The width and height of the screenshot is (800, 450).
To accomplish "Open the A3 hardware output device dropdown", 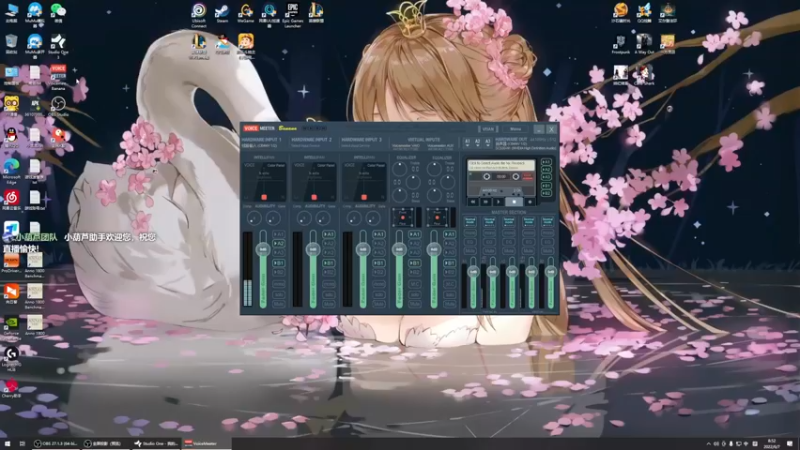I will pyautogui.click(x=488, y=142).
